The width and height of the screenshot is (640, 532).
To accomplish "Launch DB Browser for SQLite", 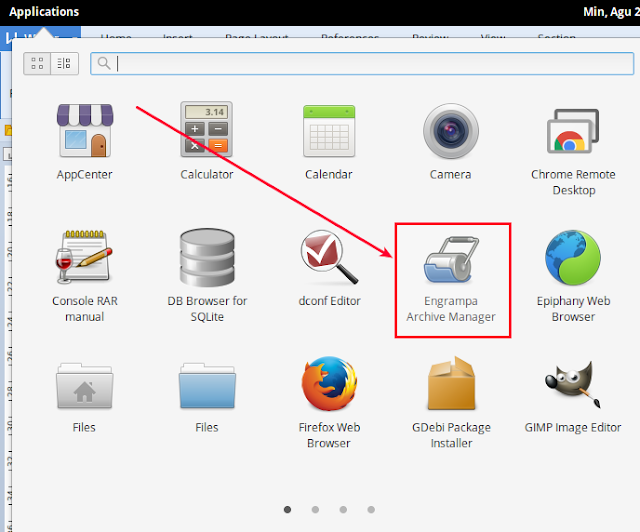I will pyautogui.click(x=207, y=276).
